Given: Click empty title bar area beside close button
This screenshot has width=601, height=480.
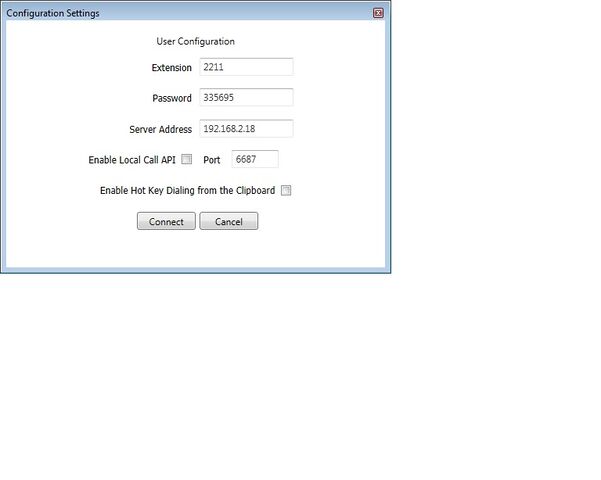Looking at the screenshot, I should (x=250, y=13).
